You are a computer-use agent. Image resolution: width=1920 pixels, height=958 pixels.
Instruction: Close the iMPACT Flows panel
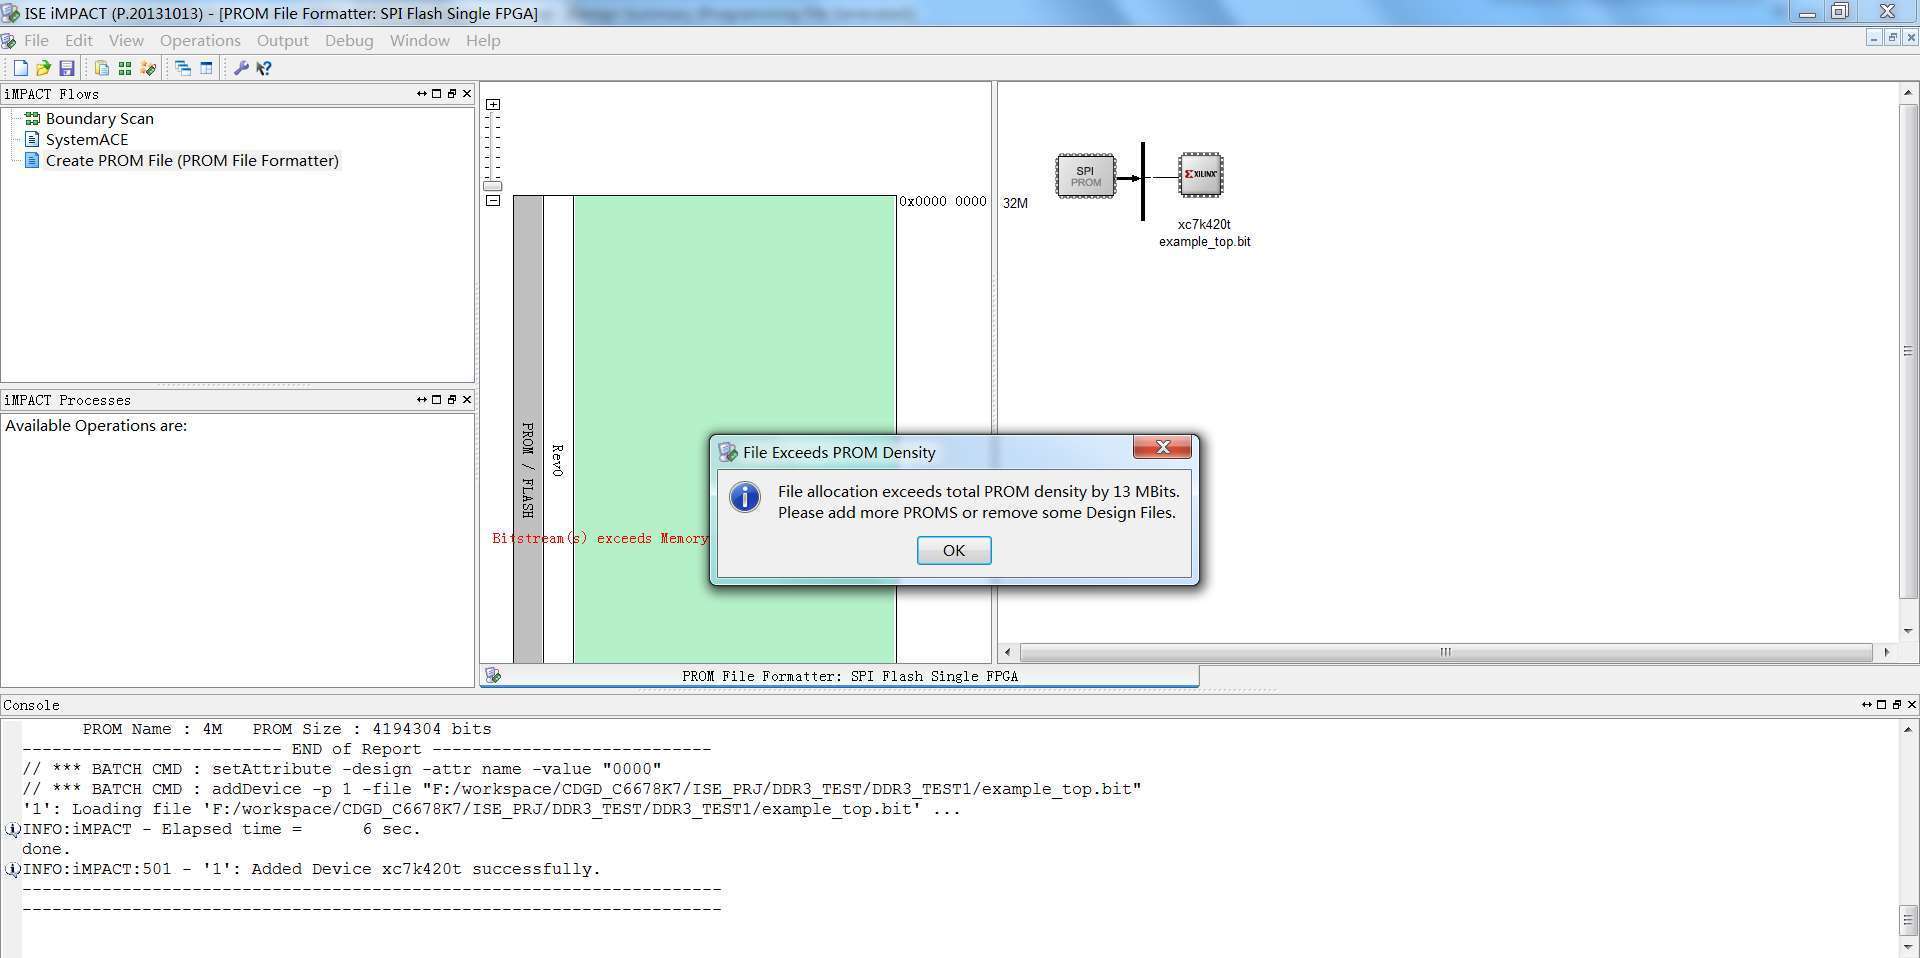click(x=466, y=93)
